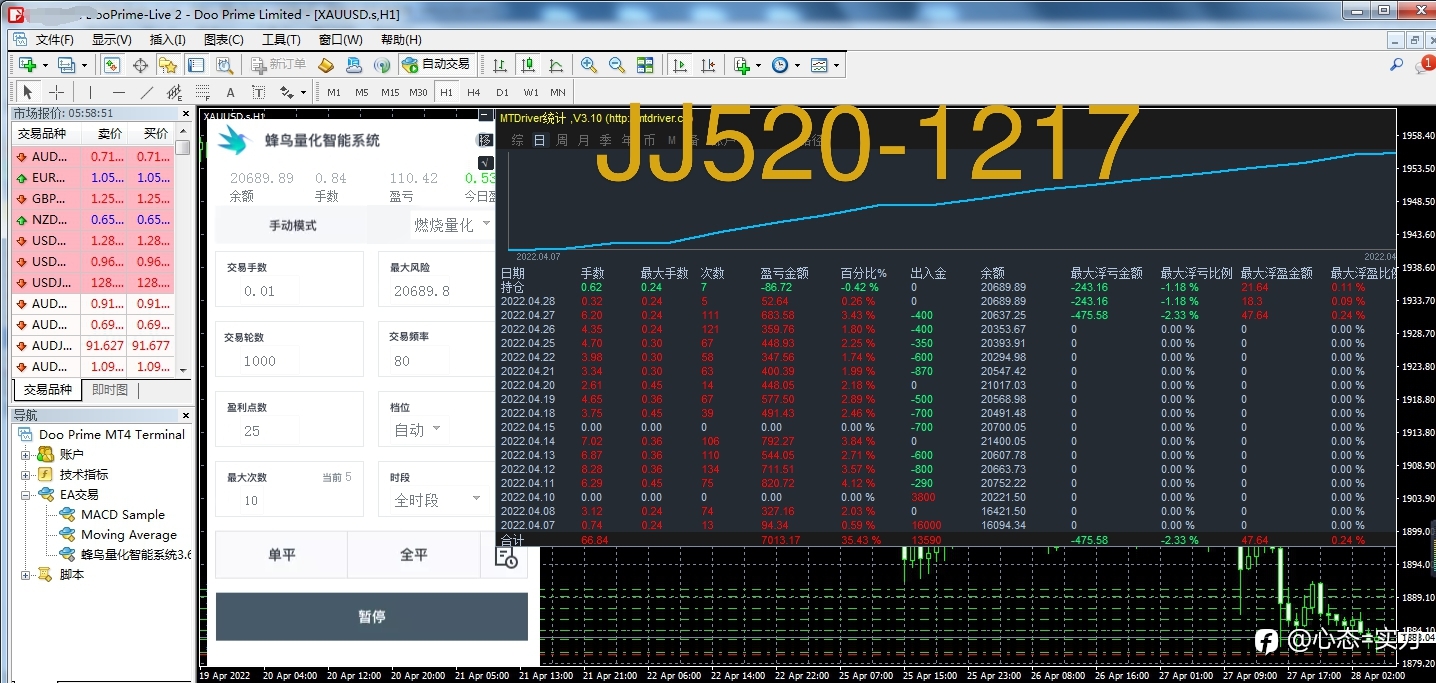Click the 单平 button
This screenshot has height=683, width=1436.
[281, 555]
